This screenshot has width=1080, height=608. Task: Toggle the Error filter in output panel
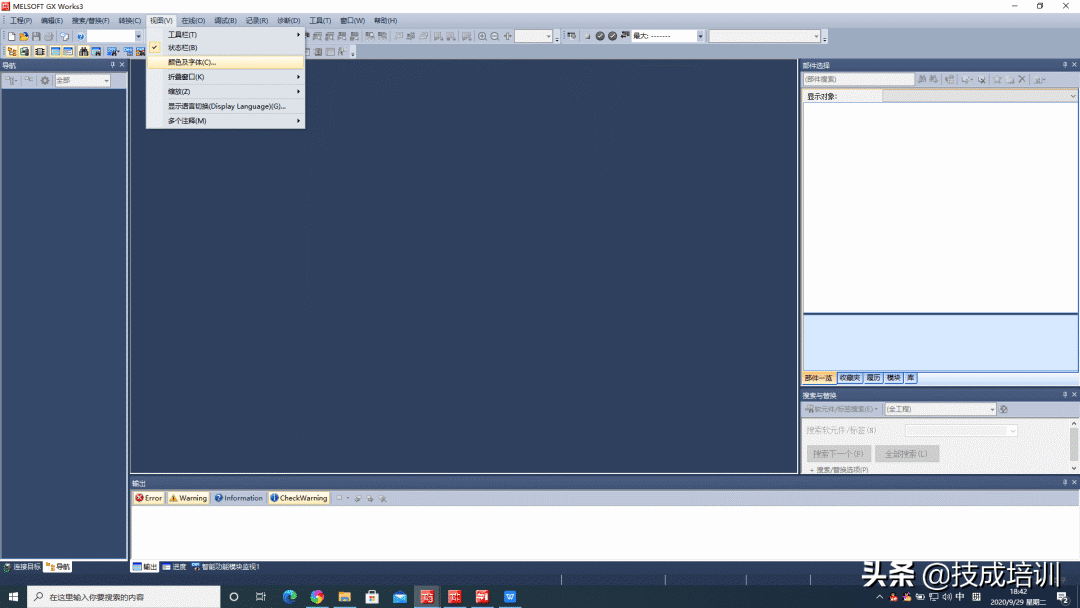pos(148,498)
